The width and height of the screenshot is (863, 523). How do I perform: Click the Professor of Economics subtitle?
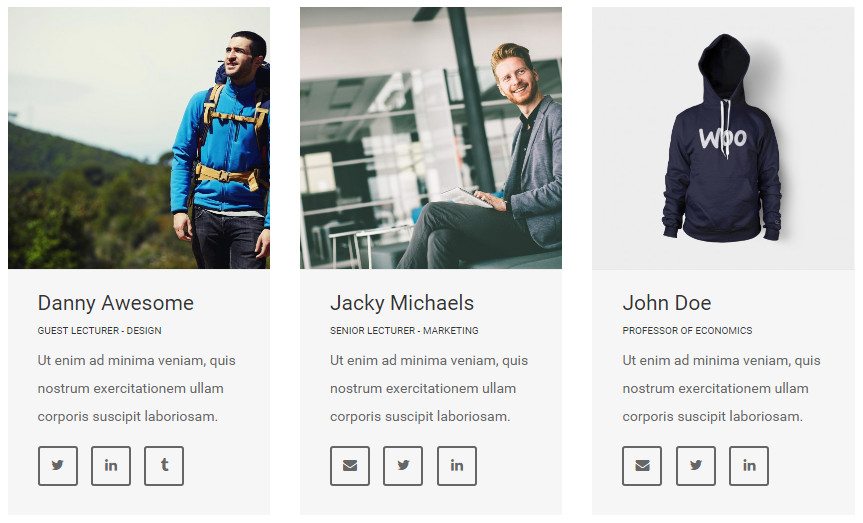click(x=687, y=331)
